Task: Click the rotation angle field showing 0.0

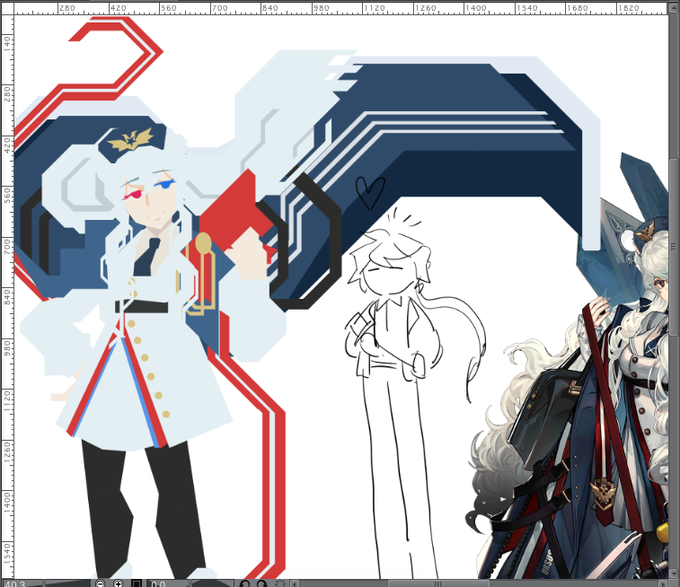Action: click(167, 584)
